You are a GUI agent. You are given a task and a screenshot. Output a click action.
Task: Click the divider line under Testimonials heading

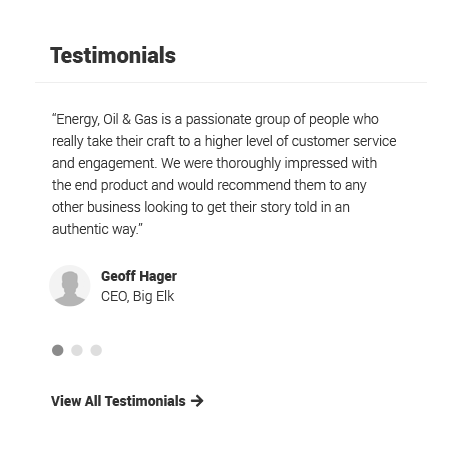pos(231,82)
